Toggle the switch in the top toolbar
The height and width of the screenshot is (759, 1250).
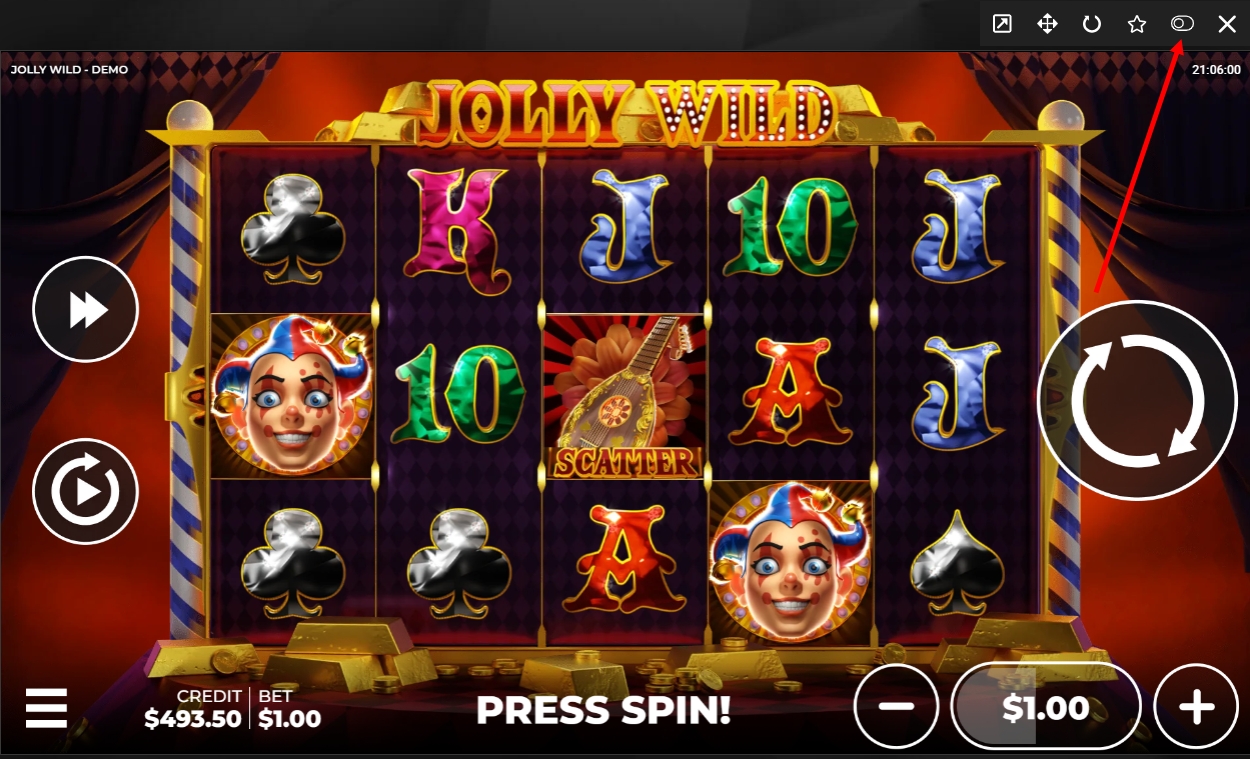pos(1182,24)
